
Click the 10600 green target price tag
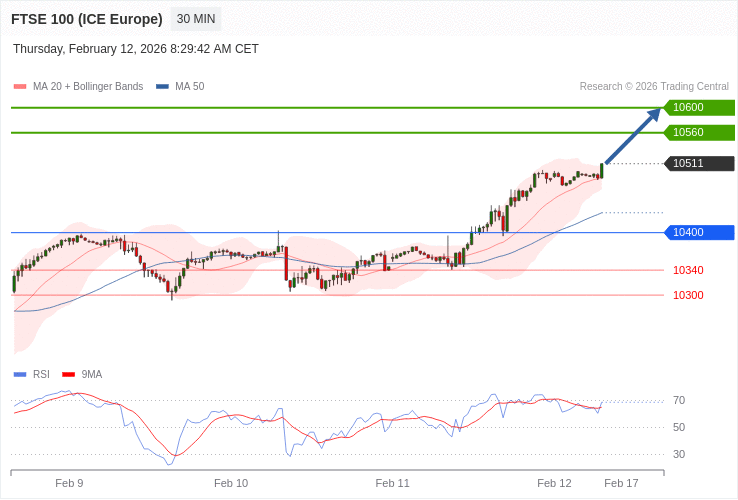699,108
